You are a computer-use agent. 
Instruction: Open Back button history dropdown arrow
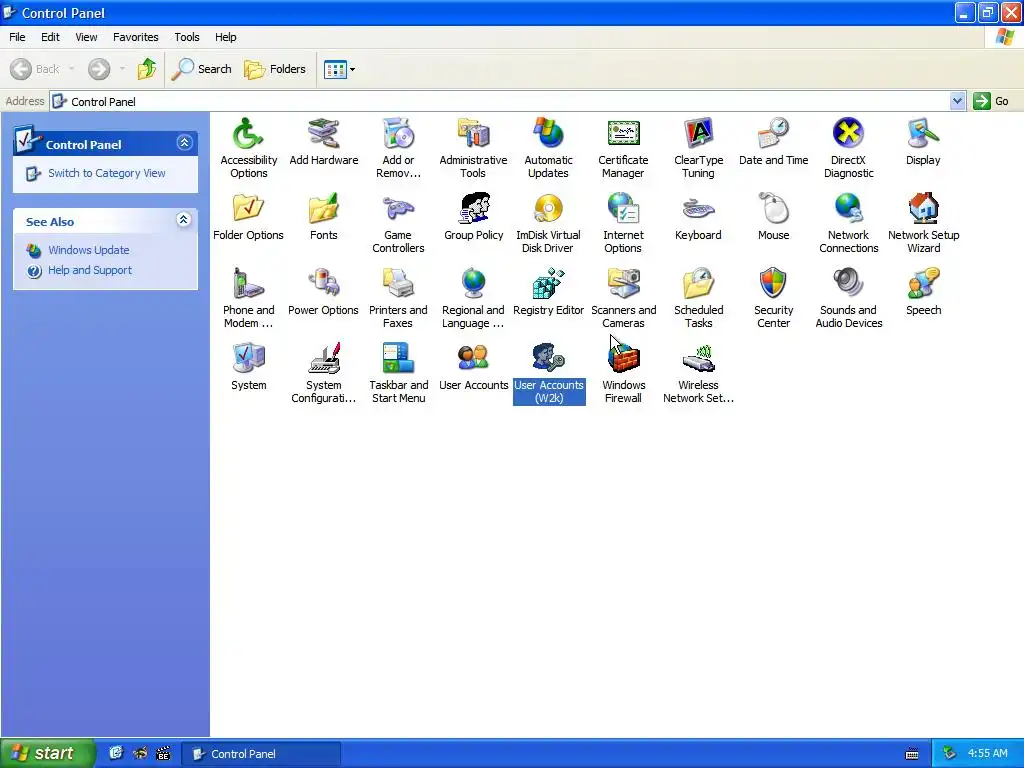point(71,69)
